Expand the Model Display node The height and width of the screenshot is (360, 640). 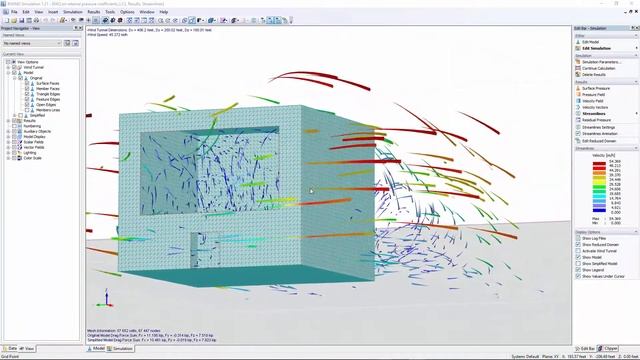click(8, 137)
